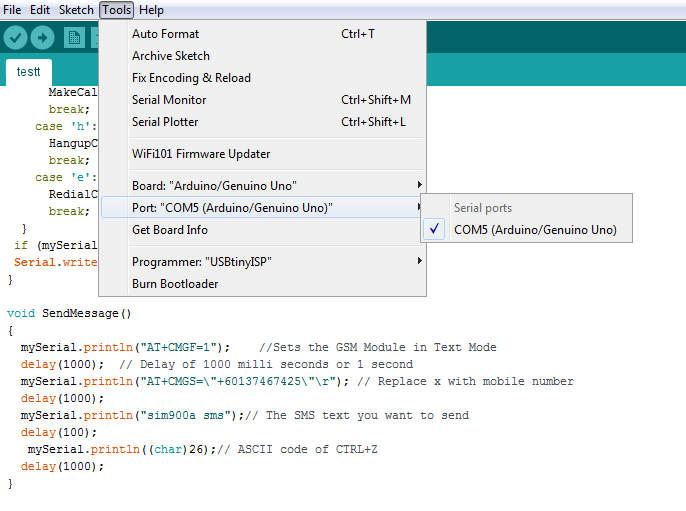
Task: Click the Verify checkmark toolbar button
Action: coord(15,38)
